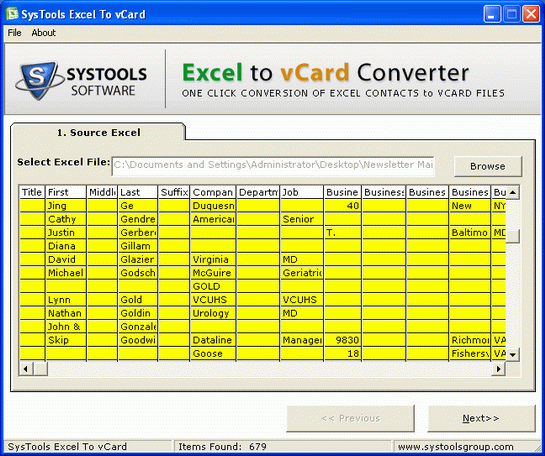Select the cell containing Michael

(66, 273)
